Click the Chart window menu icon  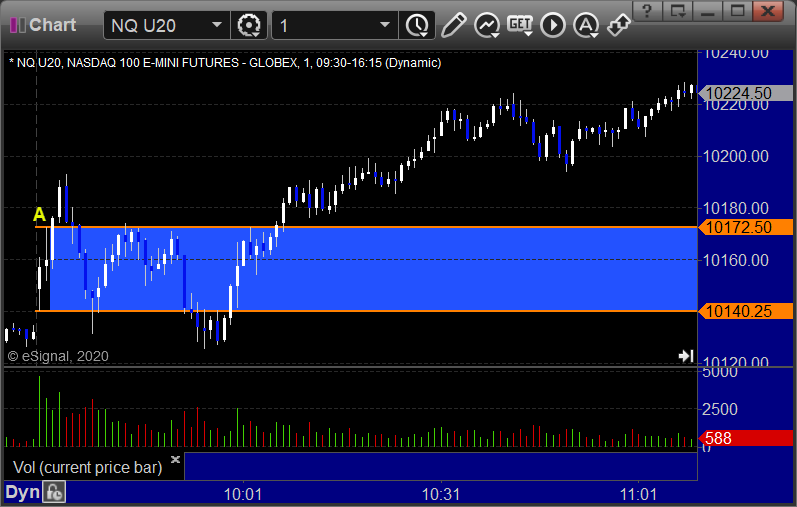click(18, 25)
